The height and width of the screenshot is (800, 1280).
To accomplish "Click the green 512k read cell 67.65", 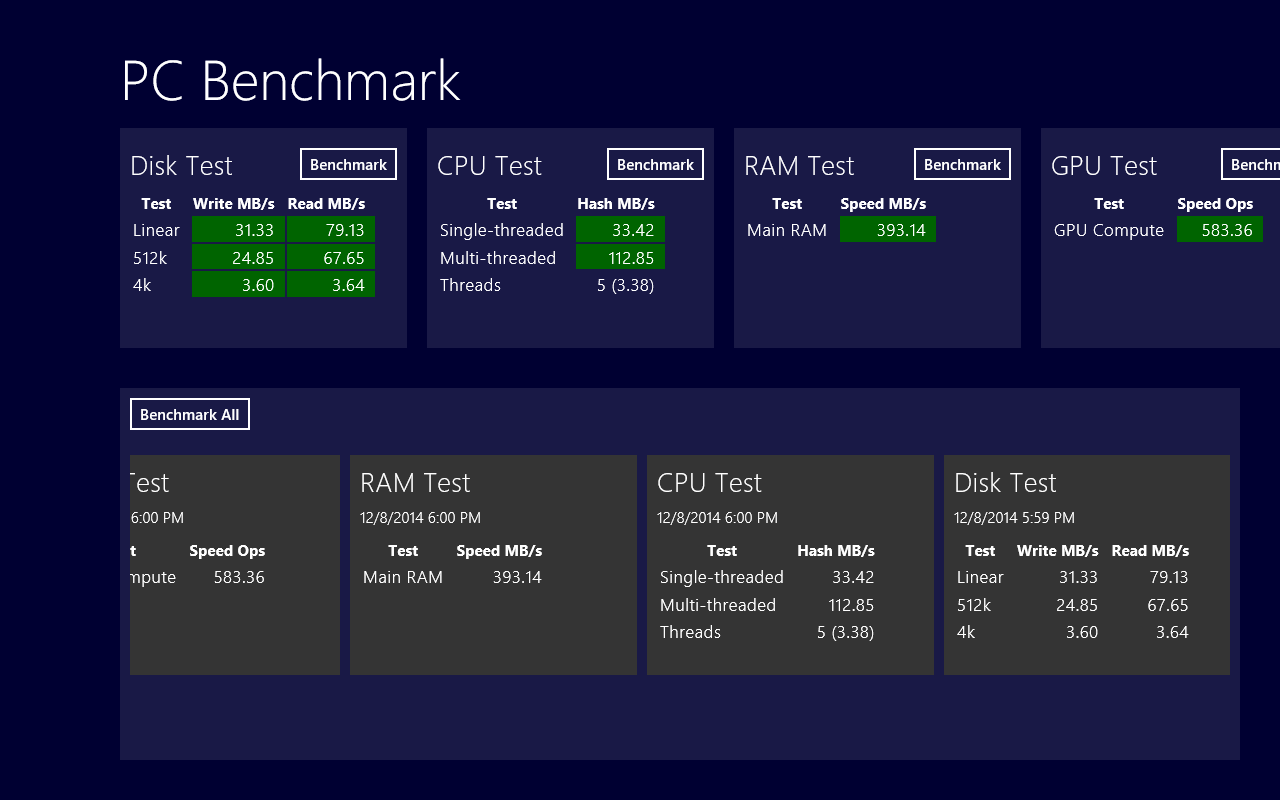I will pos(331,258).
